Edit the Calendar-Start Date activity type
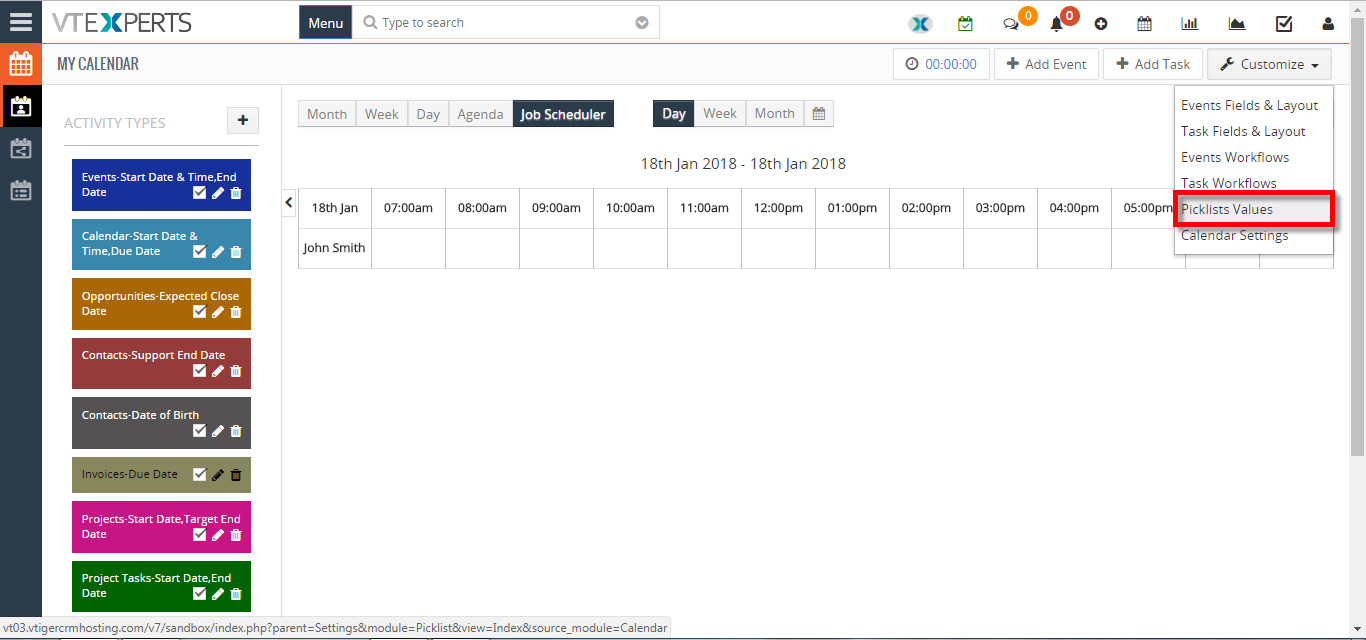The height and width of the screenshot is (640, 1366). [x=218, y=252]
